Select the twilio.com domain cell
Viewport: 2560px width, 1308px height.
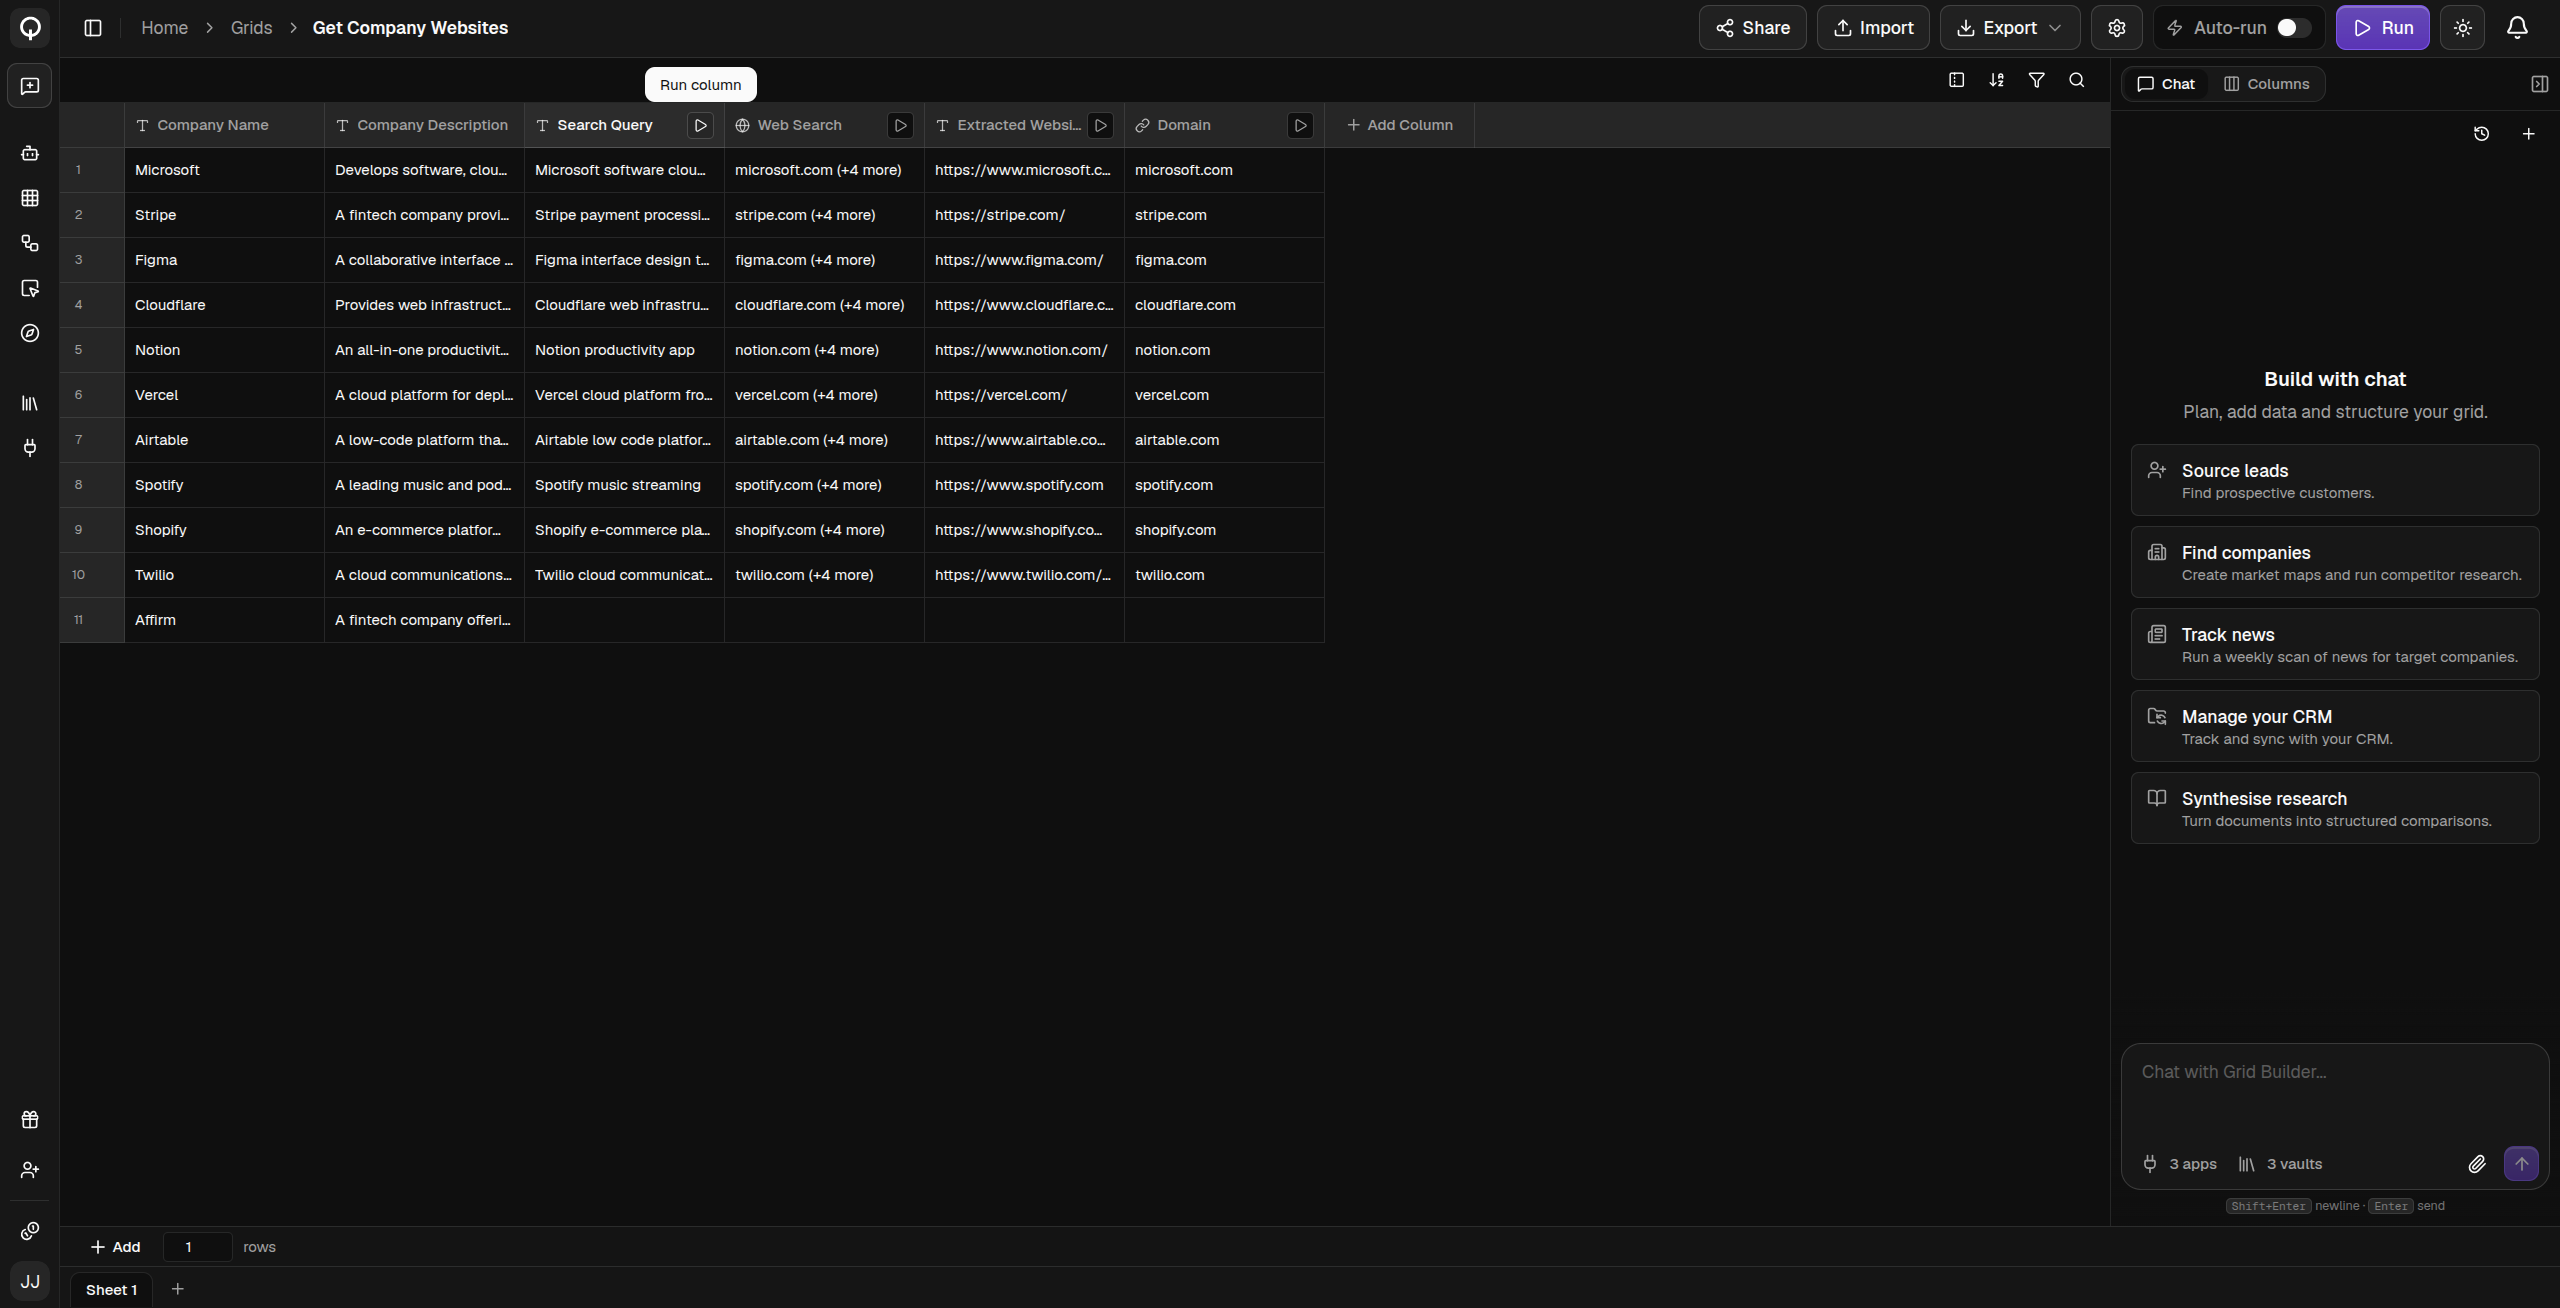(x=1224, y=575)
